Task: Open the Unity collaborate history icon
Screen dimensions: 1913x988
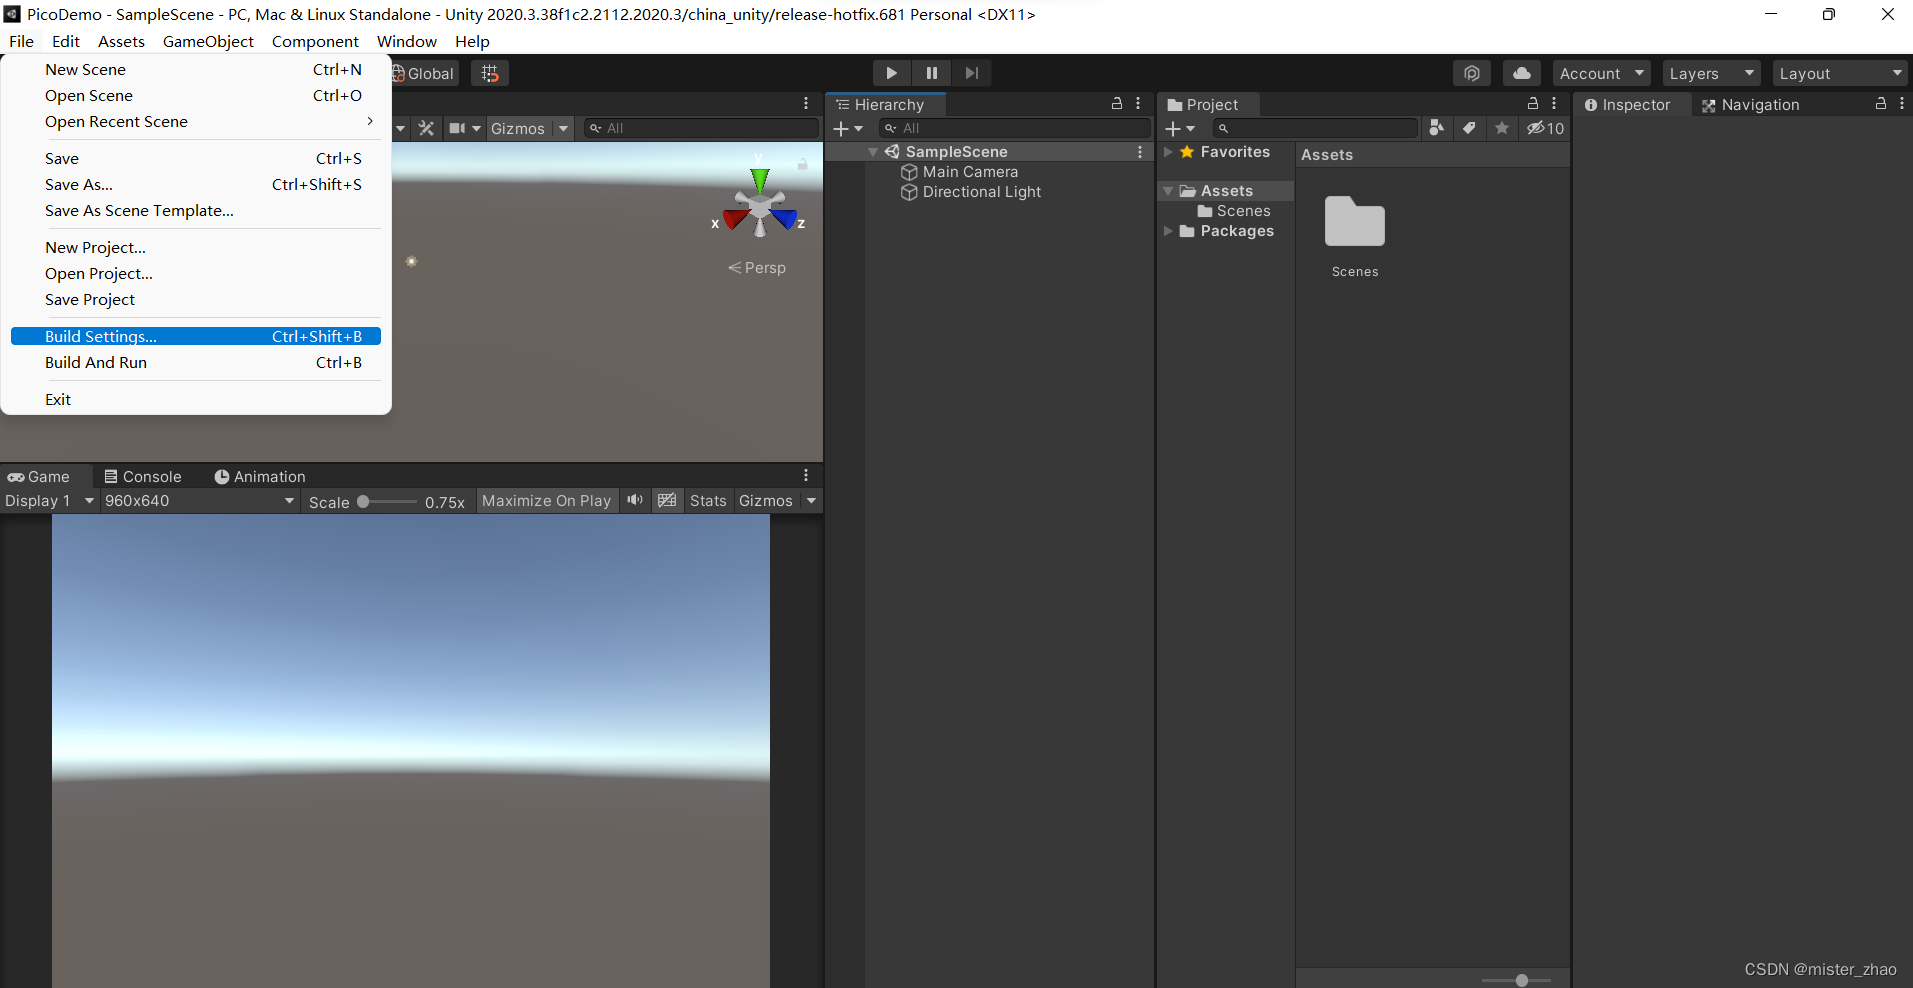Action: click(1472, 72)
